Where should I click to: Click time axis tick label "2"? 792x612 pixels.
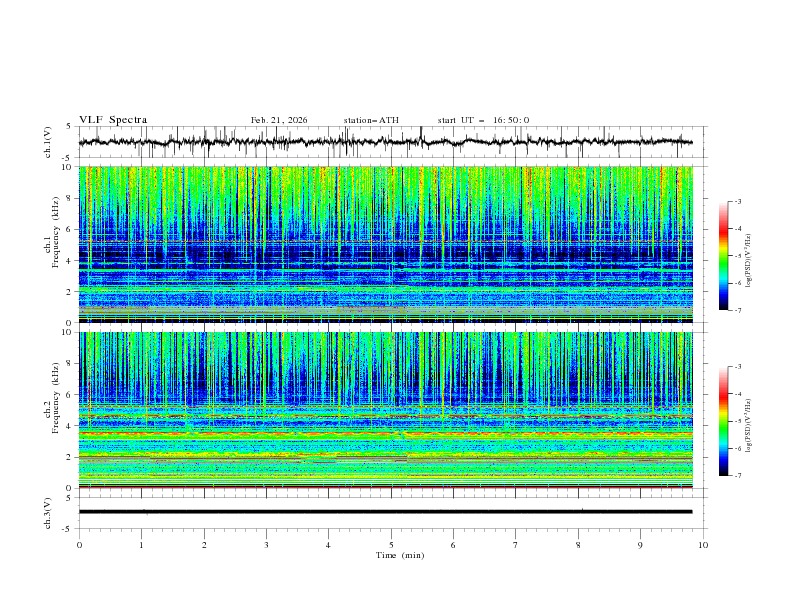[x=204, y=545]
